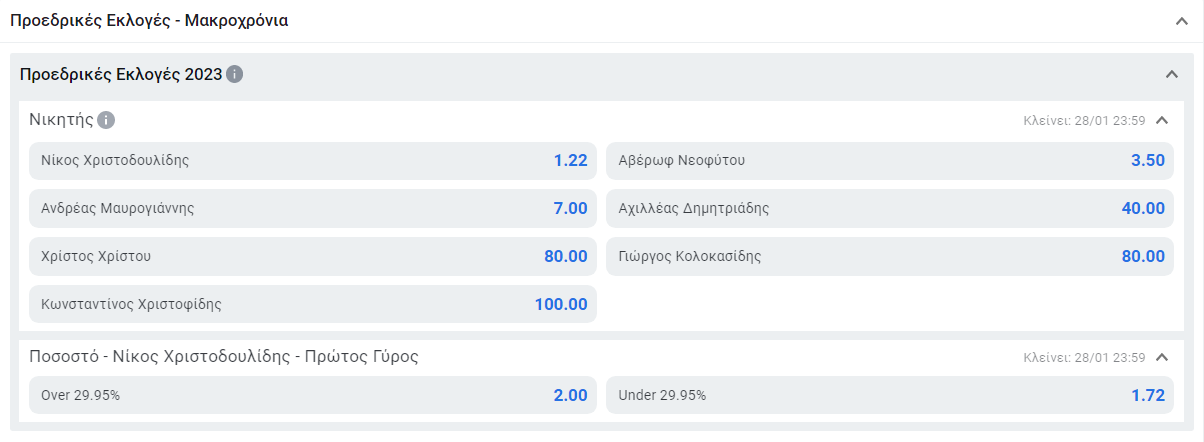Bet on Χρίστος Χρίστου at 80.00
Image resolution: width=1204 pixels, height=442 pixels.
point(313,256)
